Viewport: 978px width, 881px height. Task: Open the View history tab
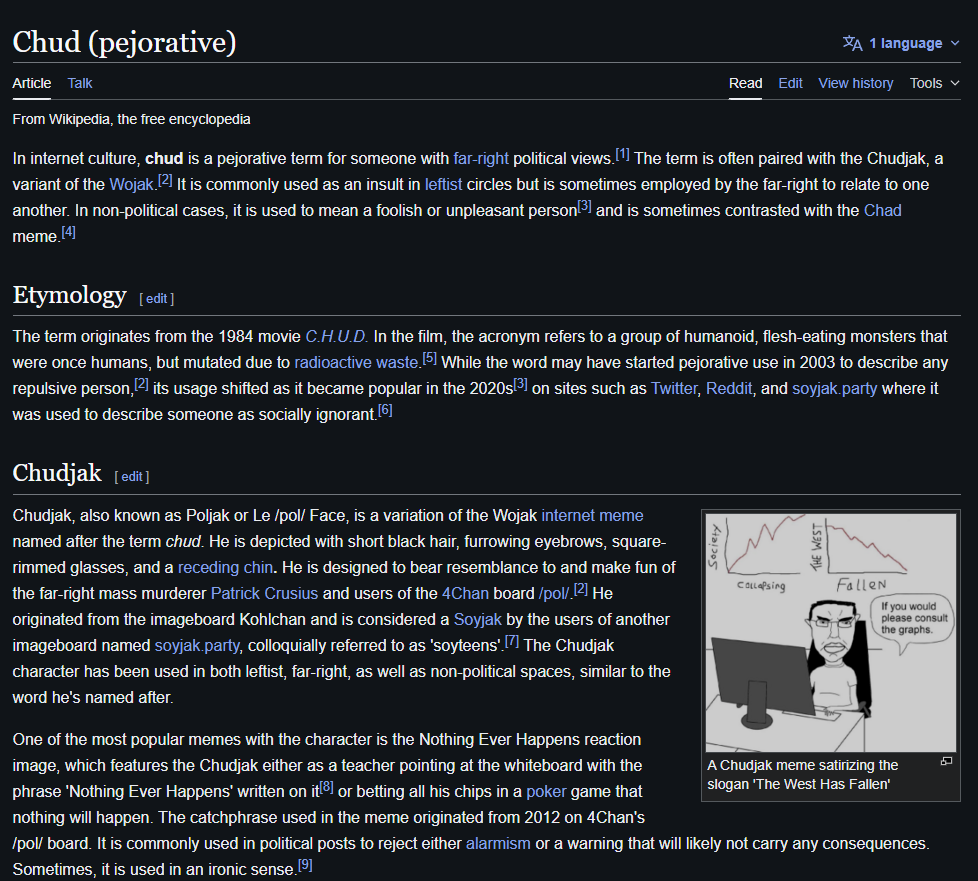tap(855, 83)
